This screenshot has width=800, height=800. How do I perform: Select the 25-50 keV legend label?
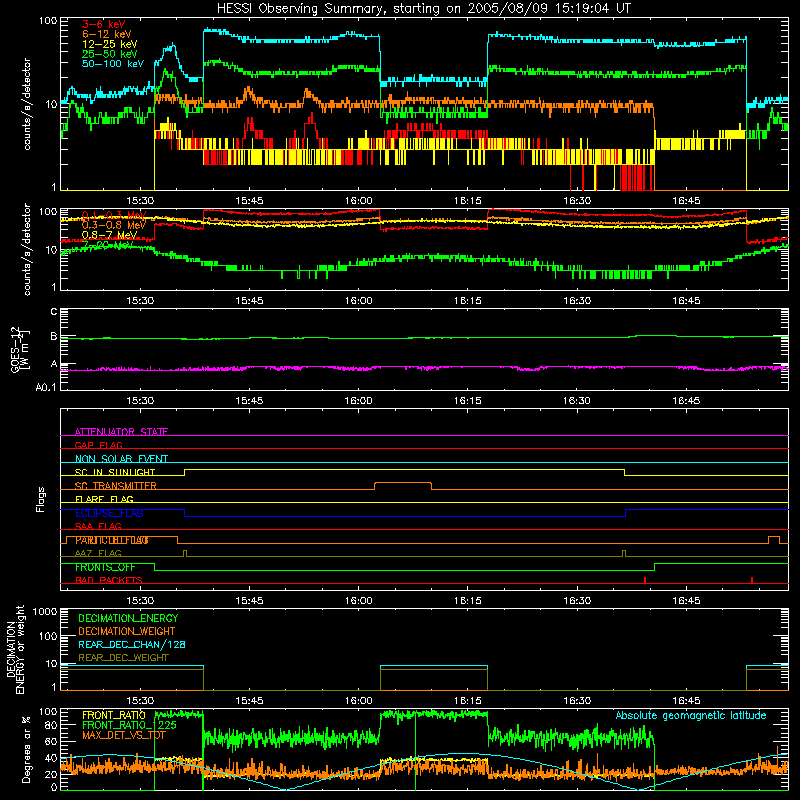pos(110,54)
